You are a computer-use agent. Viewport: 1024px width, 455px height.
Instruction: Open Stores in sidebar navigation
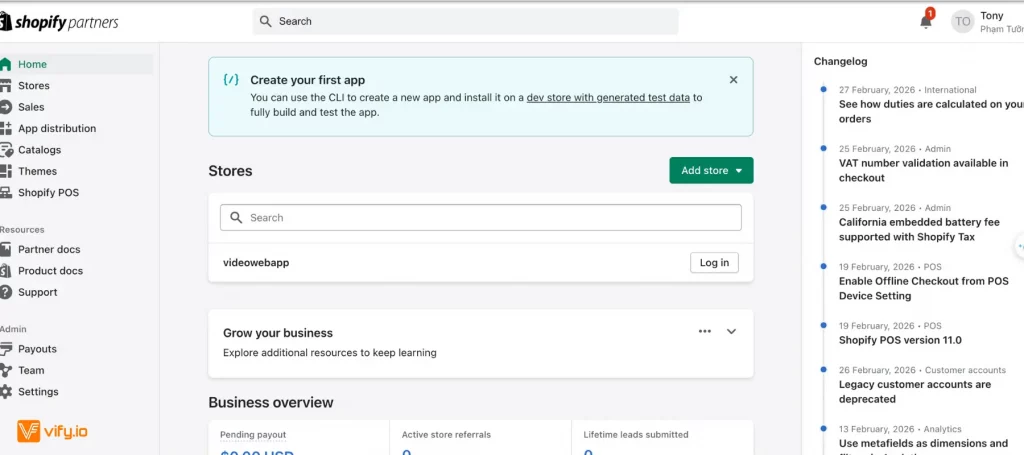(x=76, y=86)
